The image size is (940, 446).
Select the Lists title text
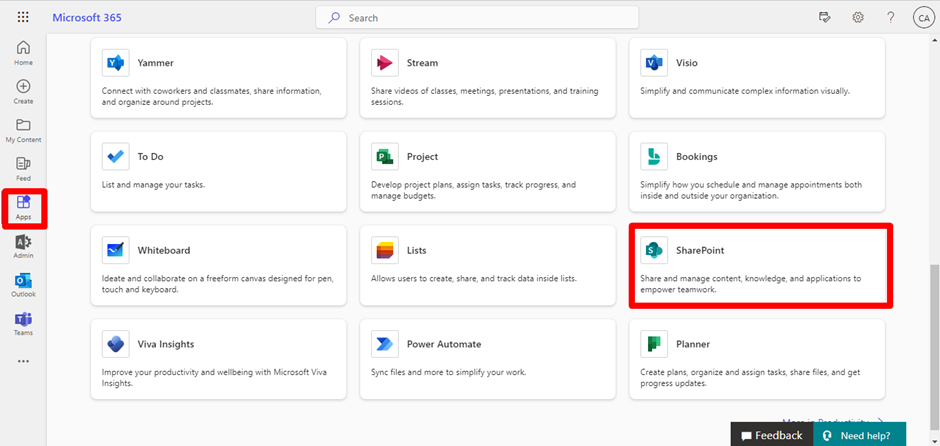coord(417,251)
